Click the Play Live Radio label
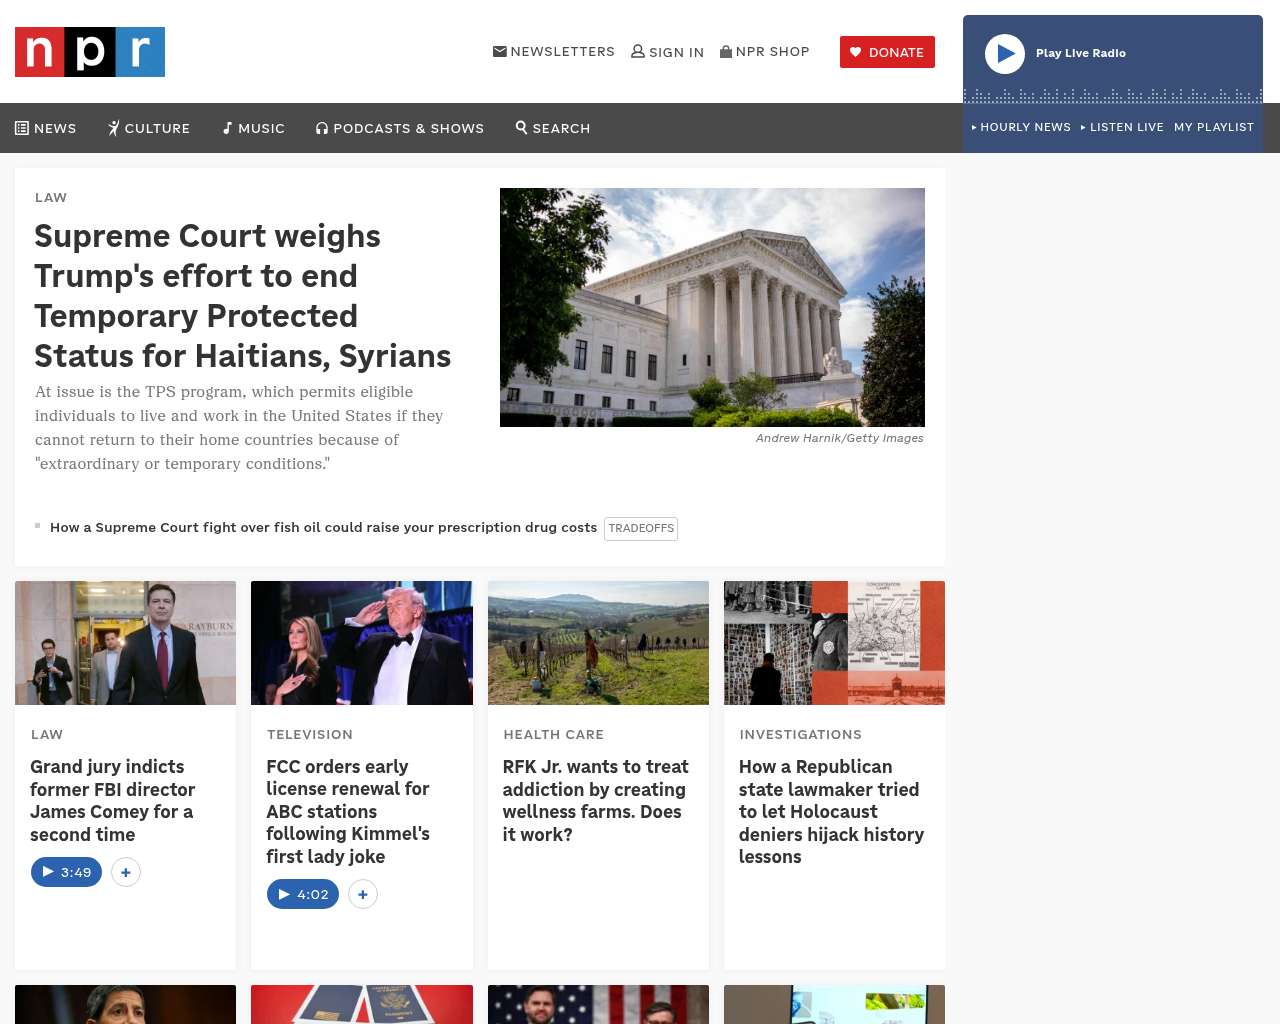The height and width of the screenshot is (1024, 1280). coord(1081,53)
